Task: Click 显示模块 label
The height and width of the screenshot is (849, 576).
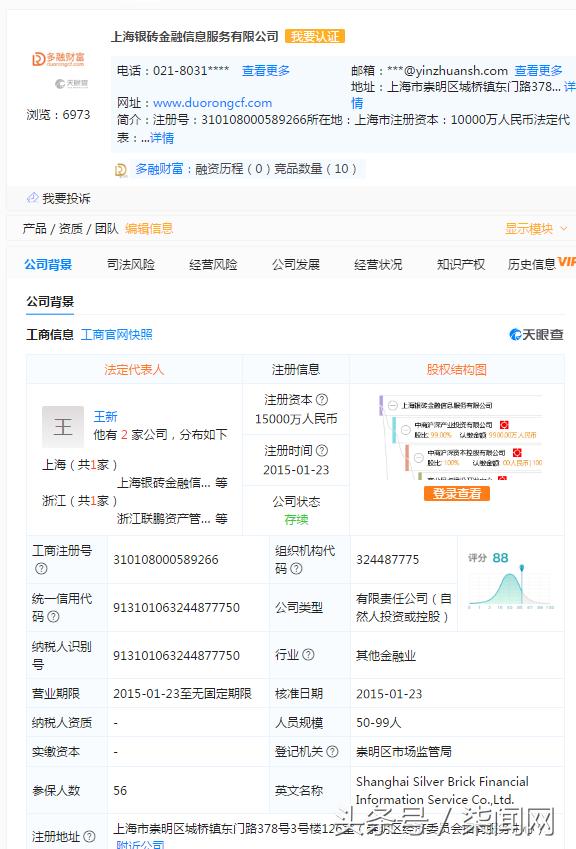Action: (529, 228)
